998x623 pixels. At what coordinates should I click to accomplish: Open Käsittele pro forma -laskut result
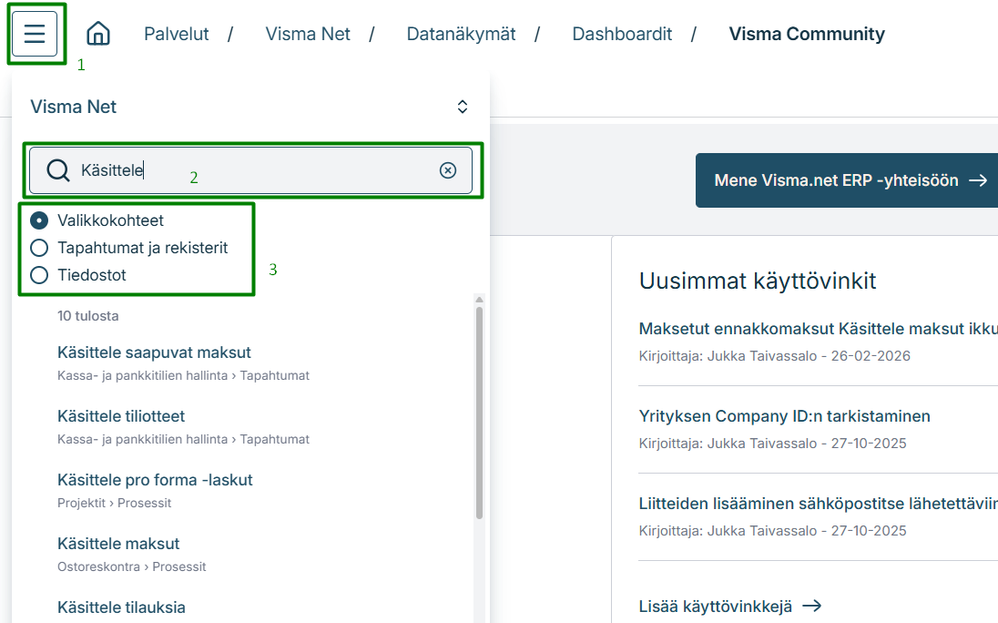pyautogui.click(x=155, y=480)
